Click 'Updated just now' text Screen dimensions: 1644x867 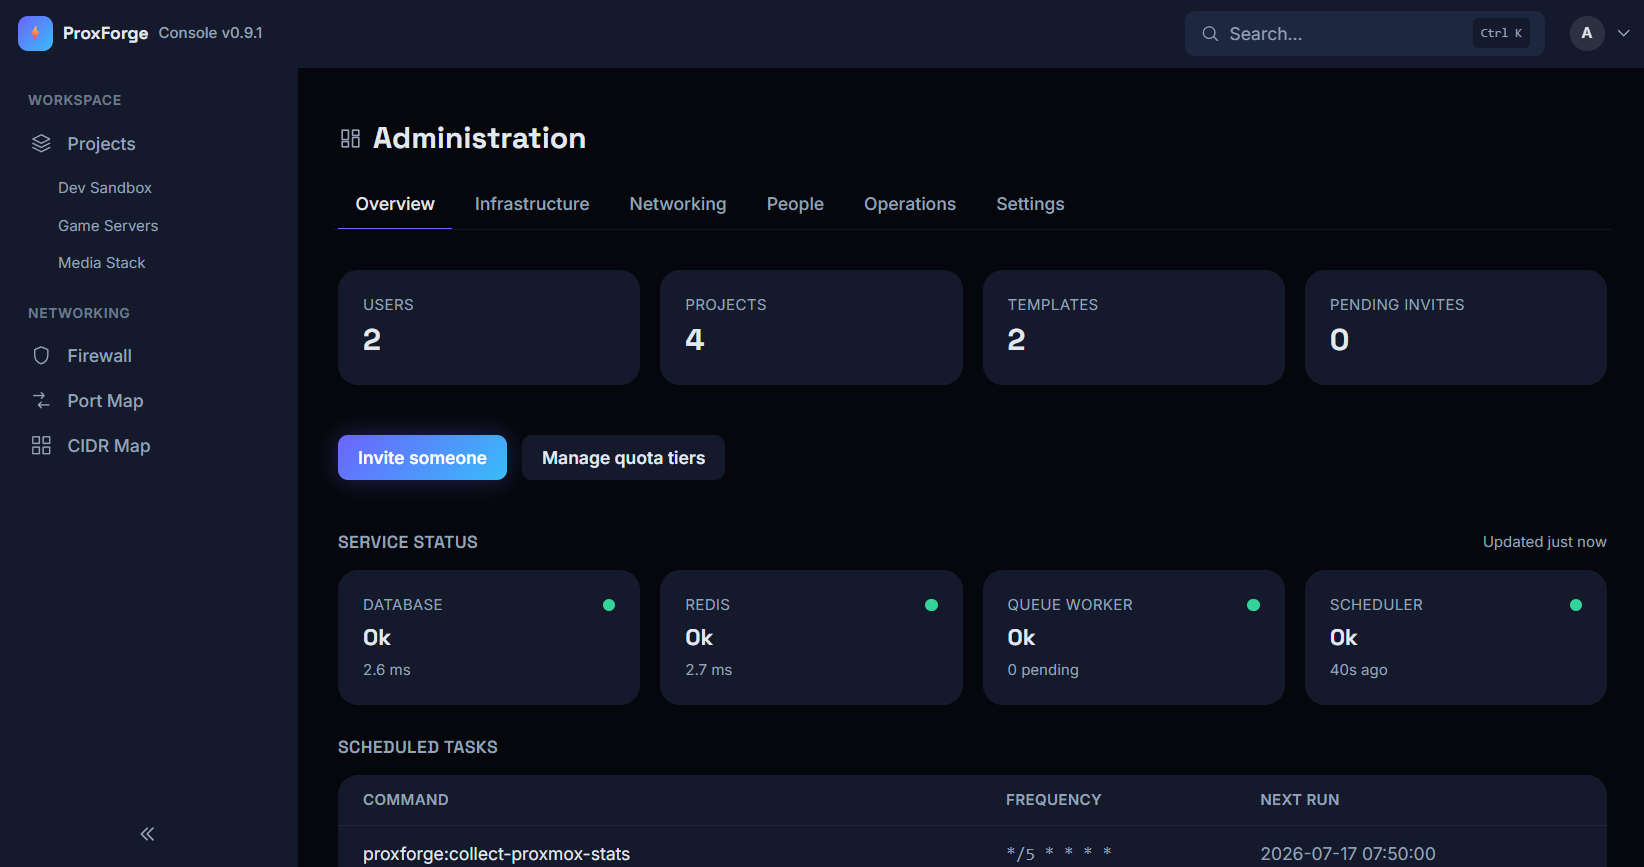pyautogui.click(x=1544, y=542)
